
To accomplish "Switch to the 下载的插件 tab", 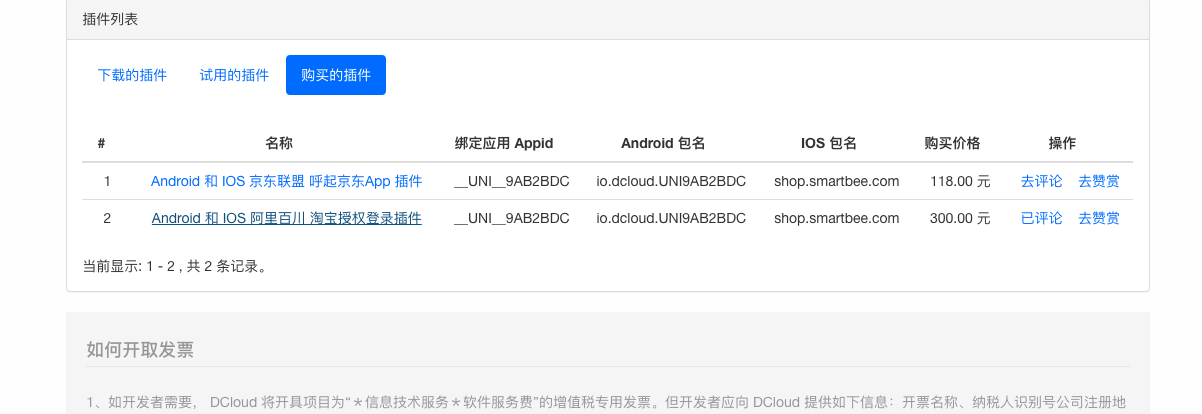I will (132, 75).
